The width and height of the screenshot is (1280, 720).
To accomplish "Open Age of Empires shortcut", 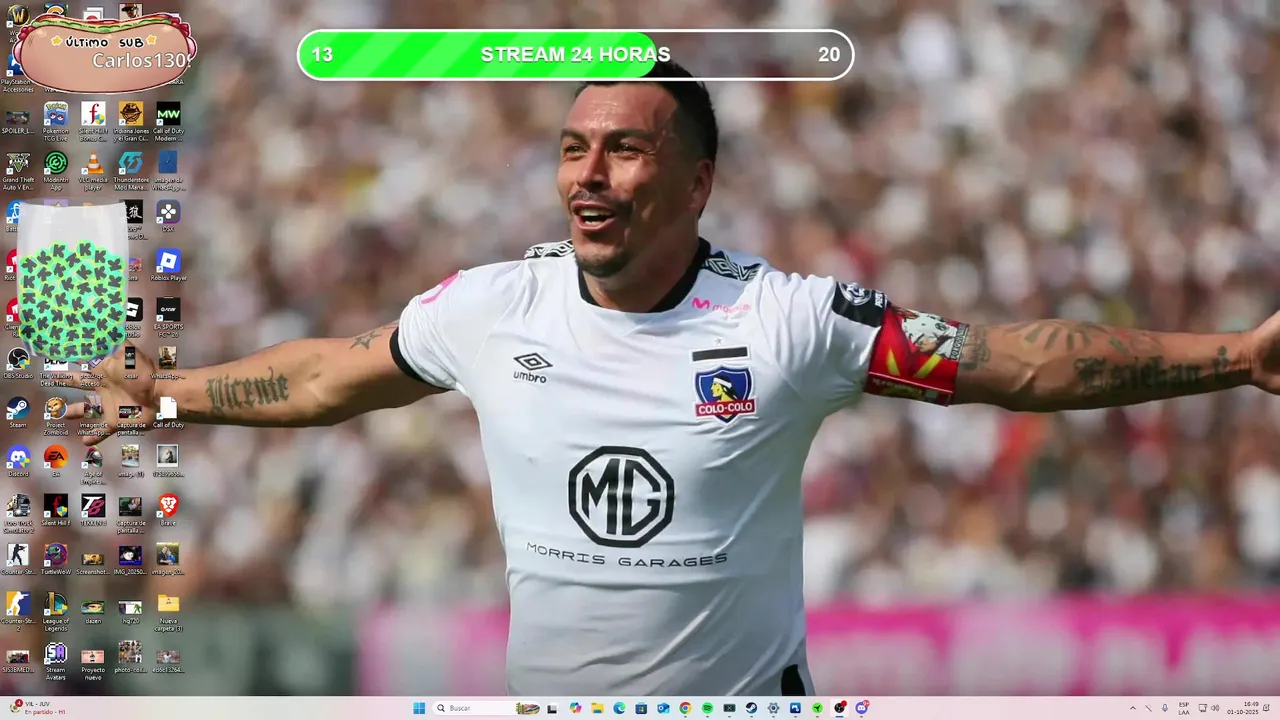I will click(93, 464).
